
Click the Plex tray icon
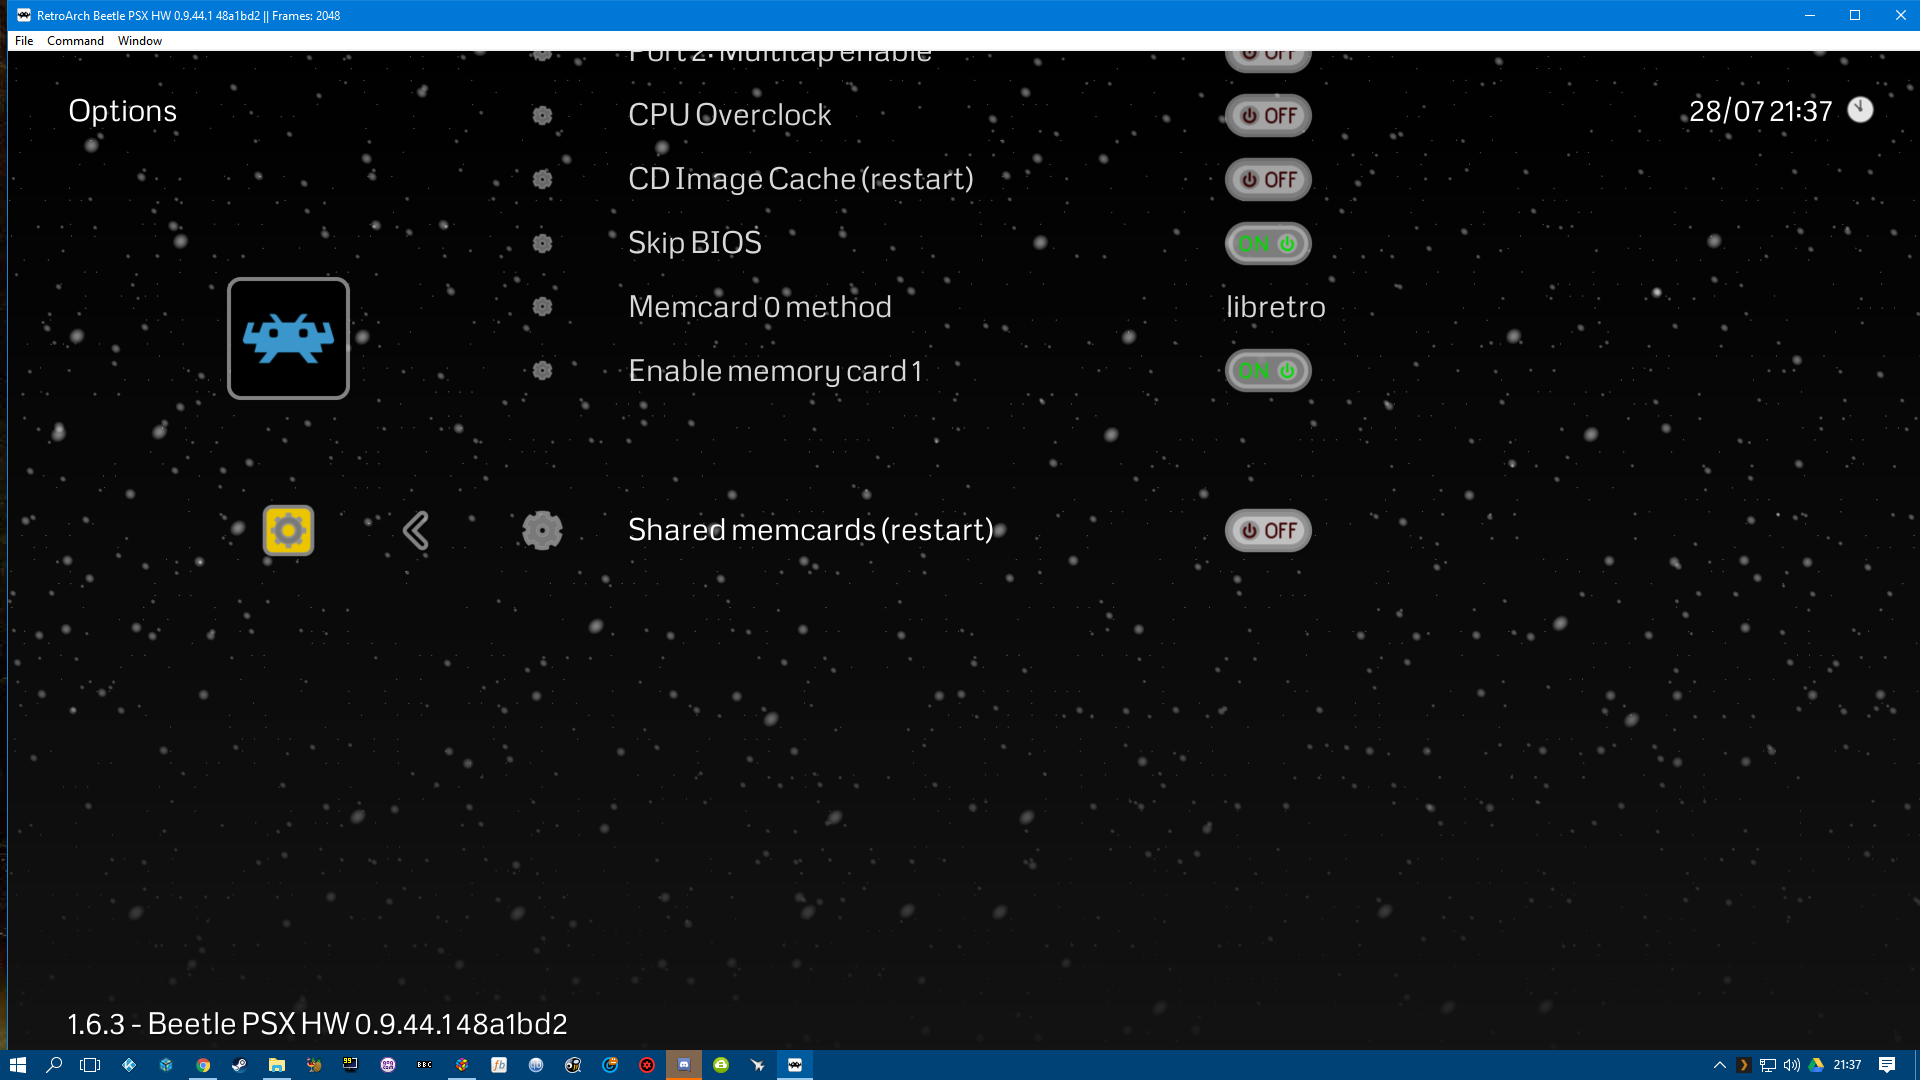(x=1744, y=1065)
